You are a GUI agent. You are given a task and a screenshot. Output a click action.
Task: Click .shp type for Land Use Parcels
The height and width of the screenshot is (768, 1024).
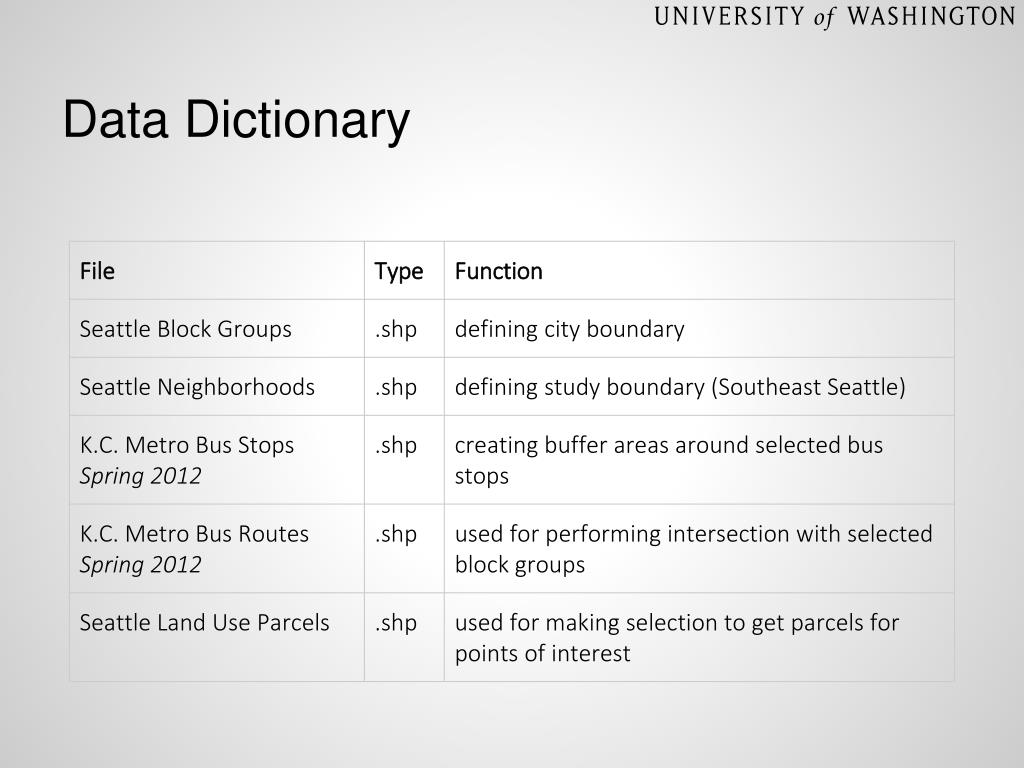(396, 623)
